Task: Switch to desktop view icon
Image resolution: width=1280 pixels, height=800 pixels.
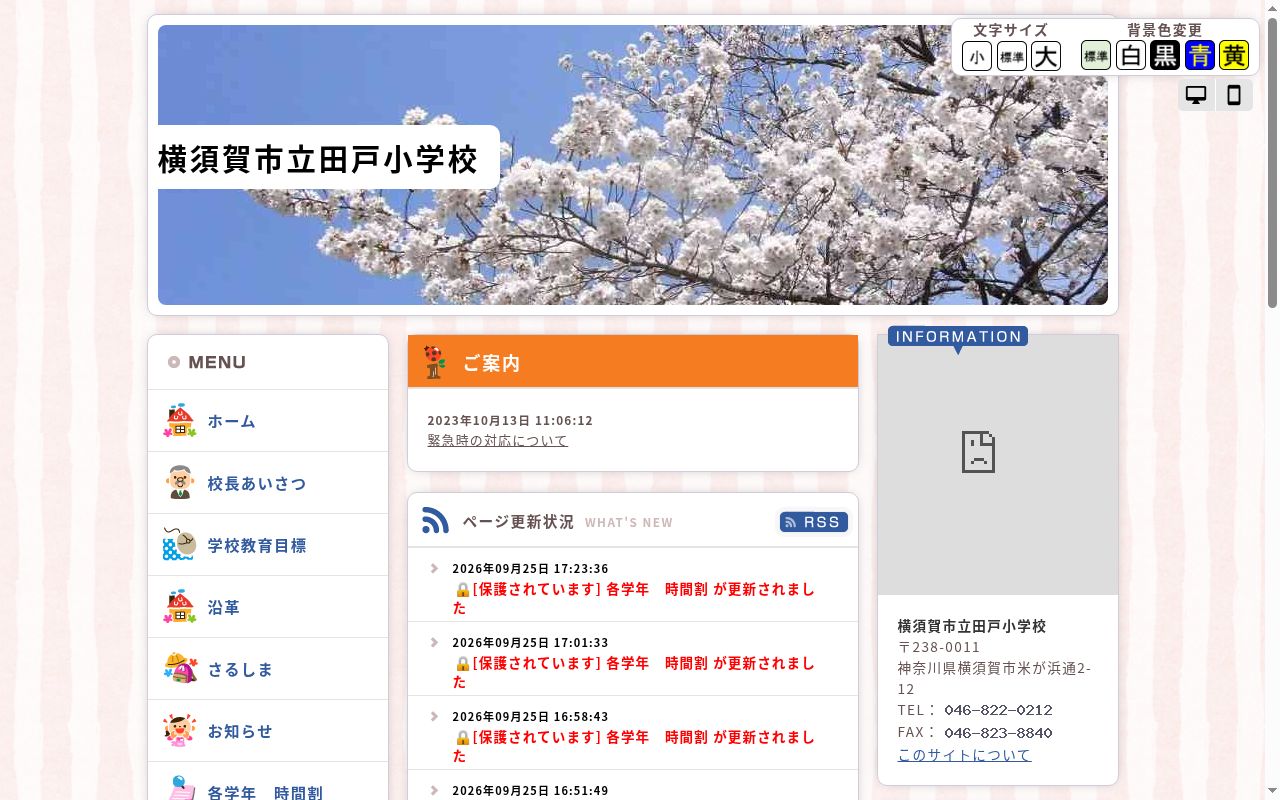Action: pos(1196,95)
